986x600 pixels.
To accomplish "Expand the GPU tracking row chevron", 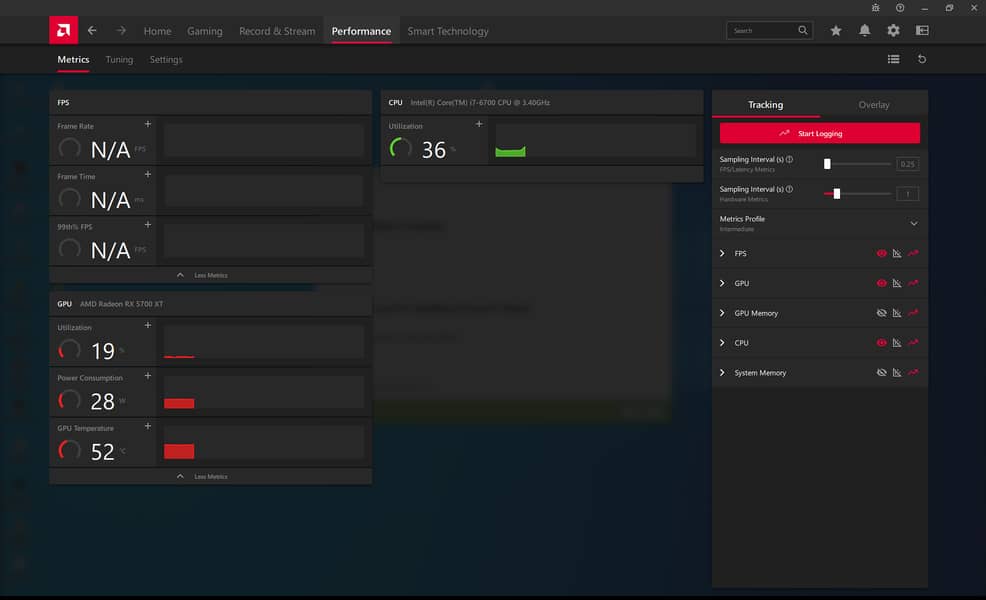I will [722, 283].
